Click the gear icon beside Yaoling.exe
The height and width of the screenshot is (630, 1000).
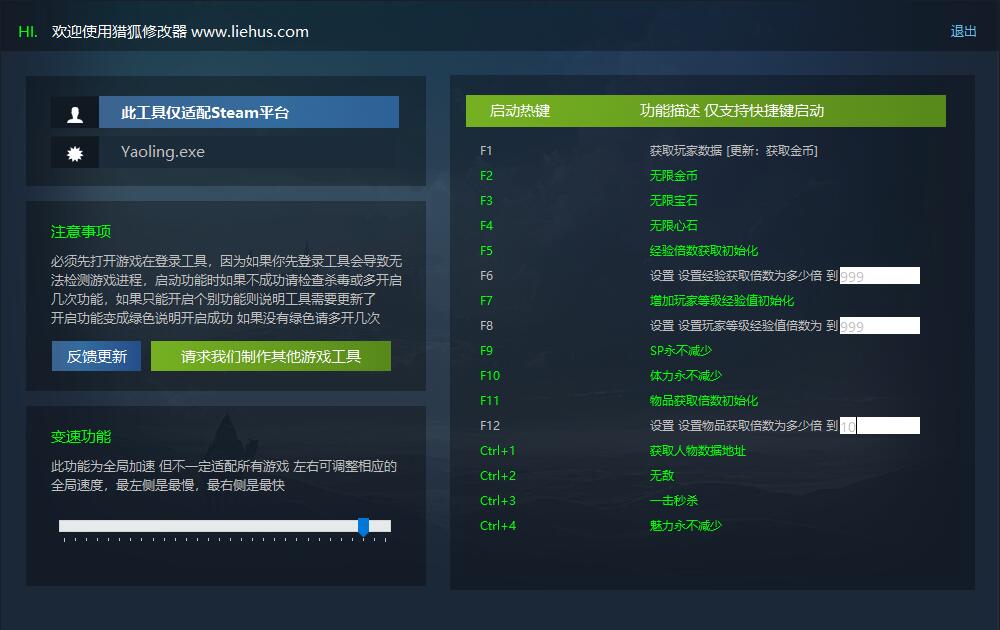coord(75,152)
